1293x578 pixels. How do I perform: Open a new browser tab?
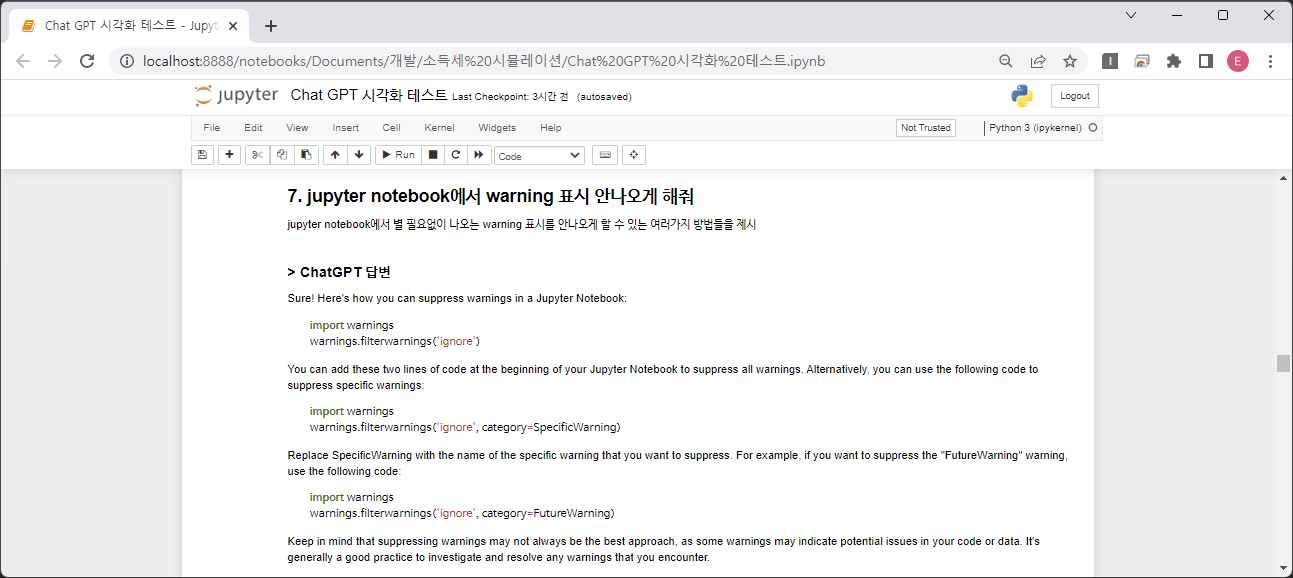pyautogui.click(x=270, y=26)
